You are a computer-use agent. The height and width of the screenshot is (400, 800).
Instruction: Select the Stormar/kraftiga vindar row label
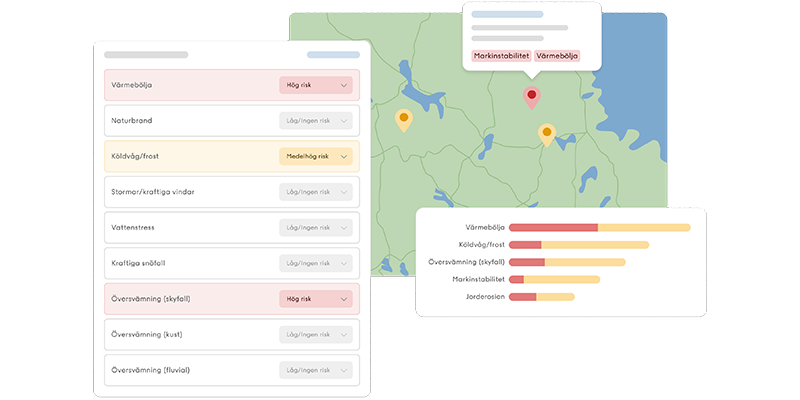pyautogui.click(x=153, y=192)
